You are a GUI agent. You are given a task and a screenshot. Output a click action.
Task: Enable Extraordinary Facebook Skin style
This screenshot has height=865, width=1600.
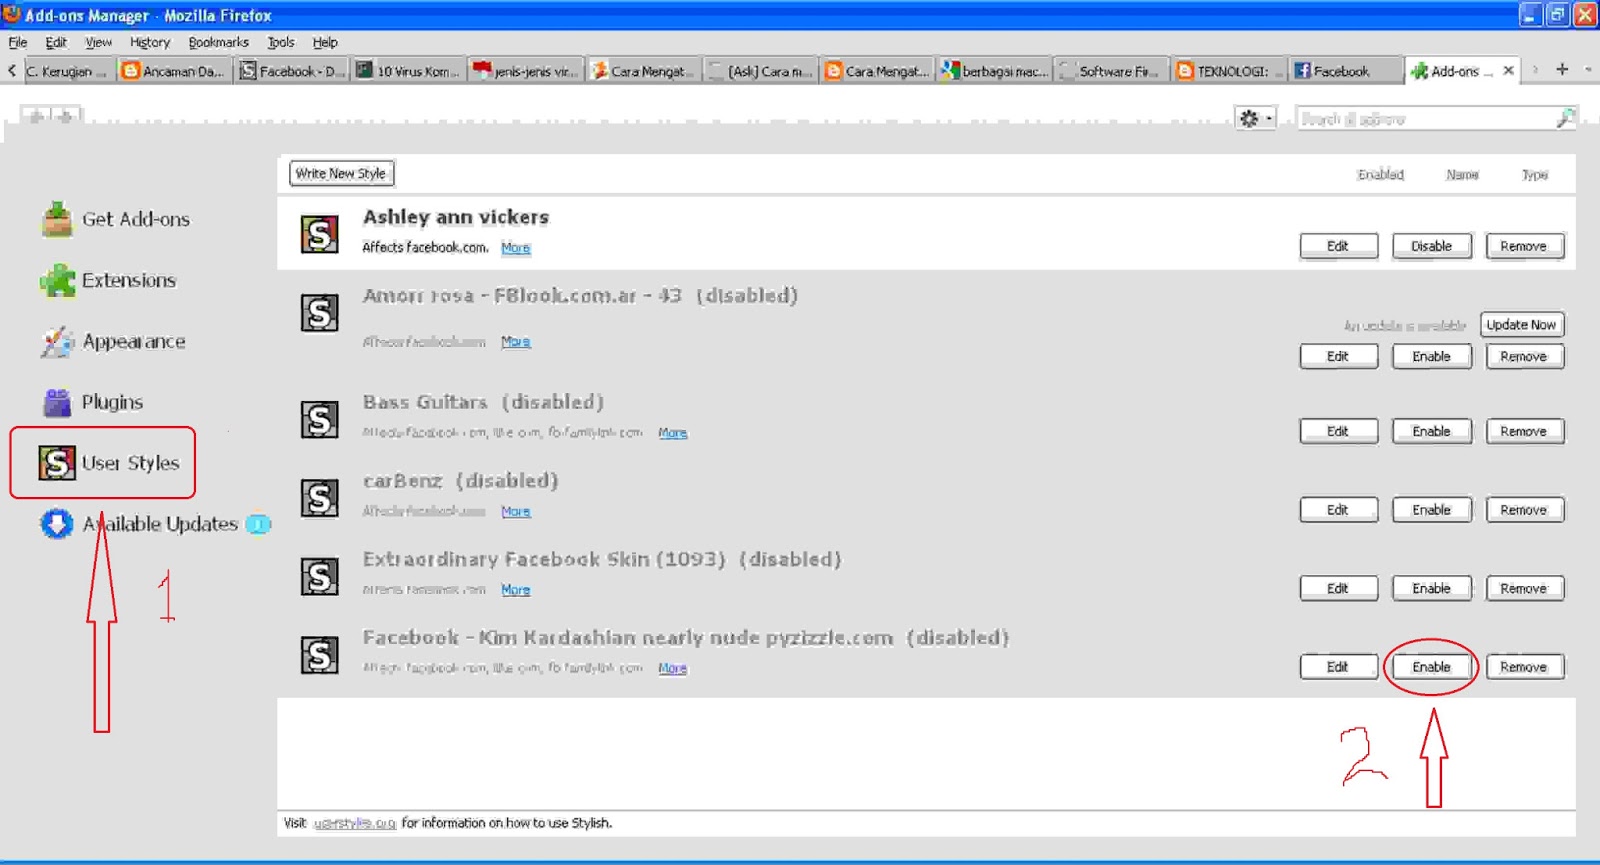tap(1431, 588)
